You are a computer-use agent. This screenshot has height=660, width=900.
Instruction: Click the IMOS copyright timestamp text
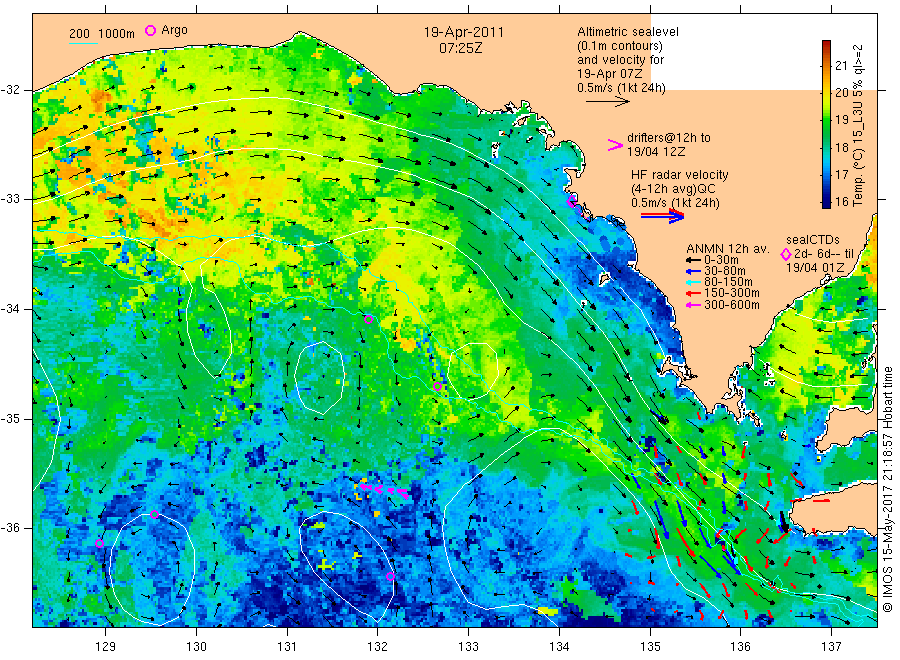coord(887,490)
